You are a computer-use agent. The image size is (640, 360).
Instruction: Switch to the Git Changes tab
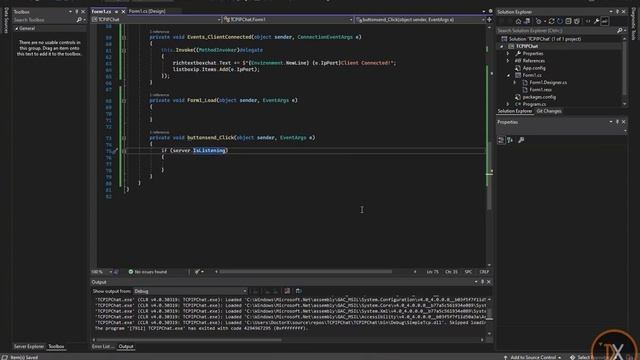coord(549,111)
